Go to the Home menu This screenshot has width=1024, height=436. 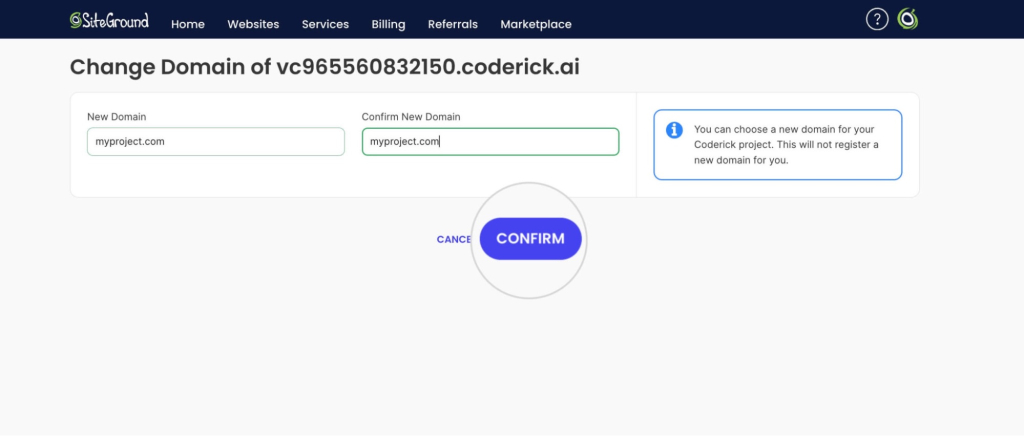click(x=188, y=24)
